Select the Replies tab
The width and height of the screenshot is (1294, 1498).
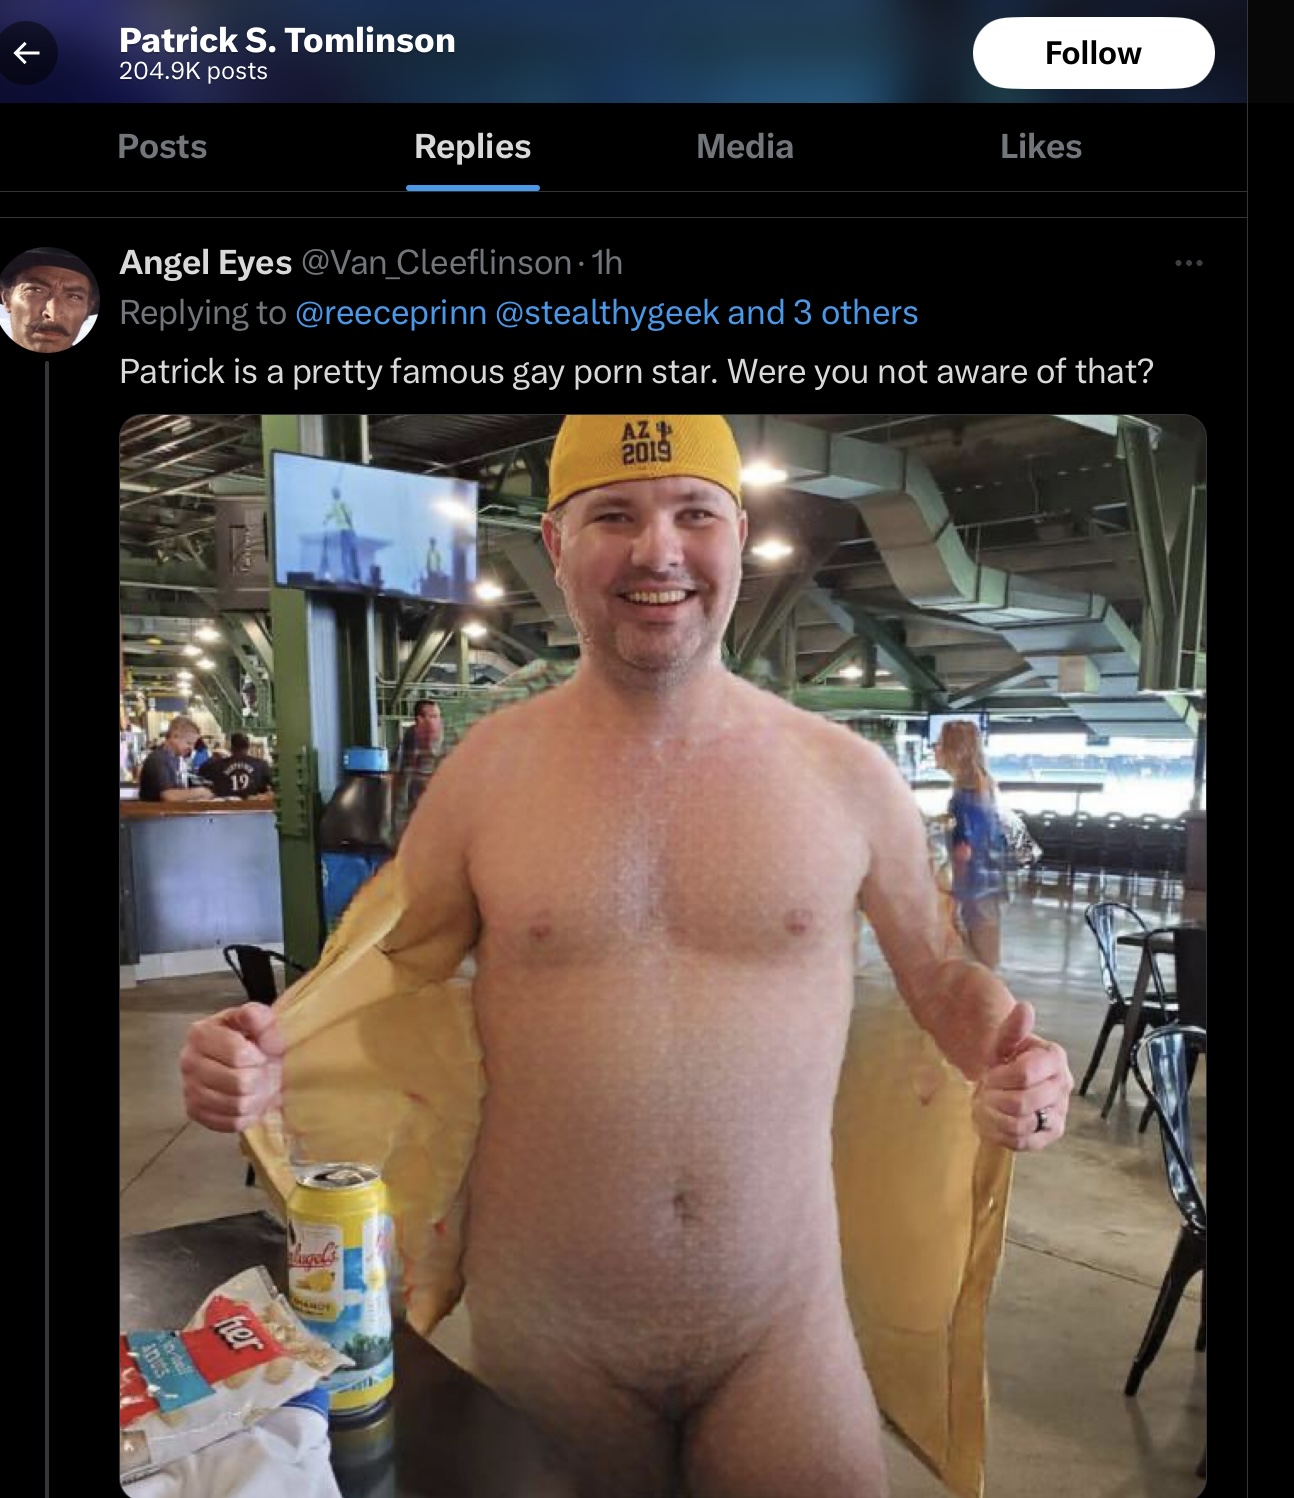point(472,147)
